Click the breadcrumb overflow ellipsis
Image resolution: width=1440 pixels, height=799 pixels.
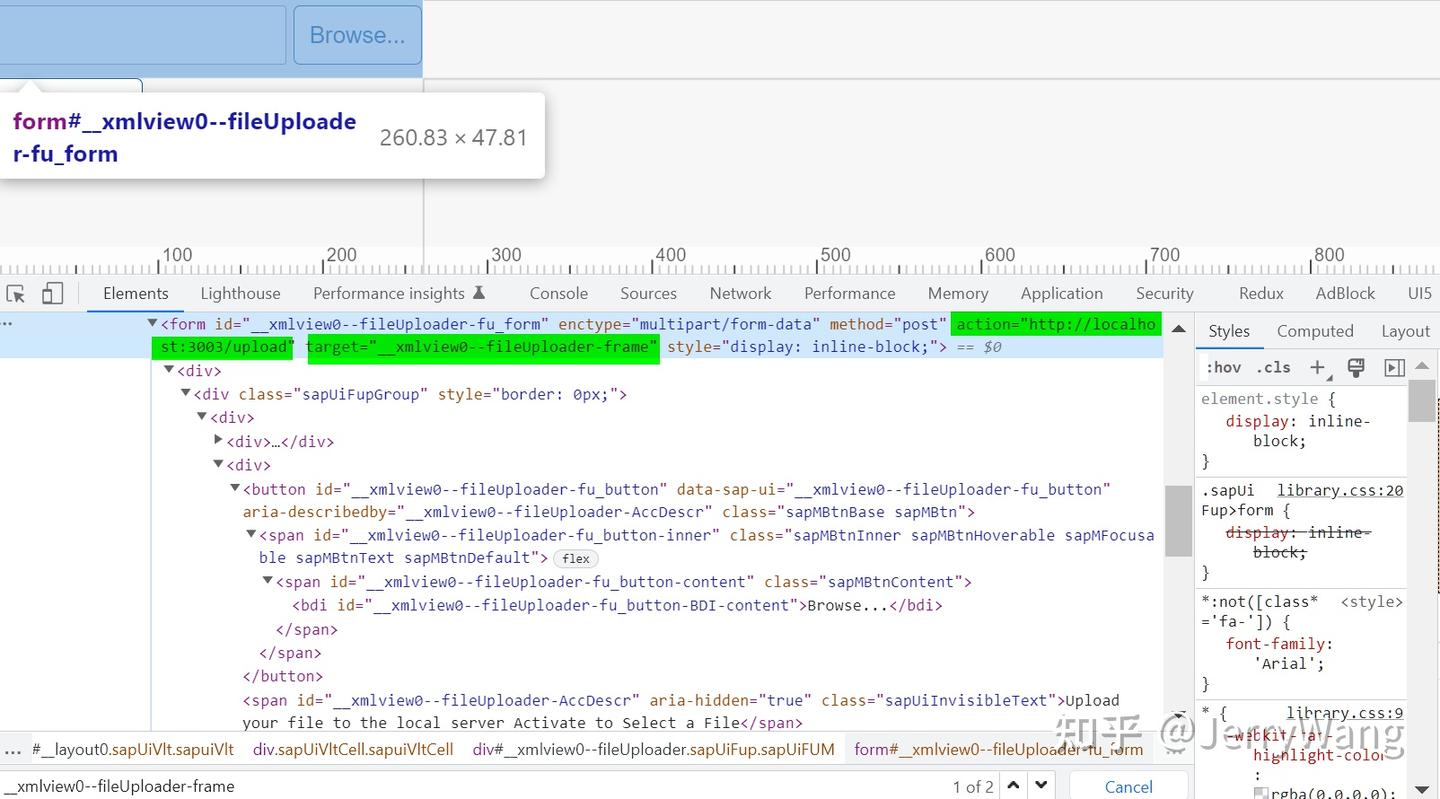point(13,750)
